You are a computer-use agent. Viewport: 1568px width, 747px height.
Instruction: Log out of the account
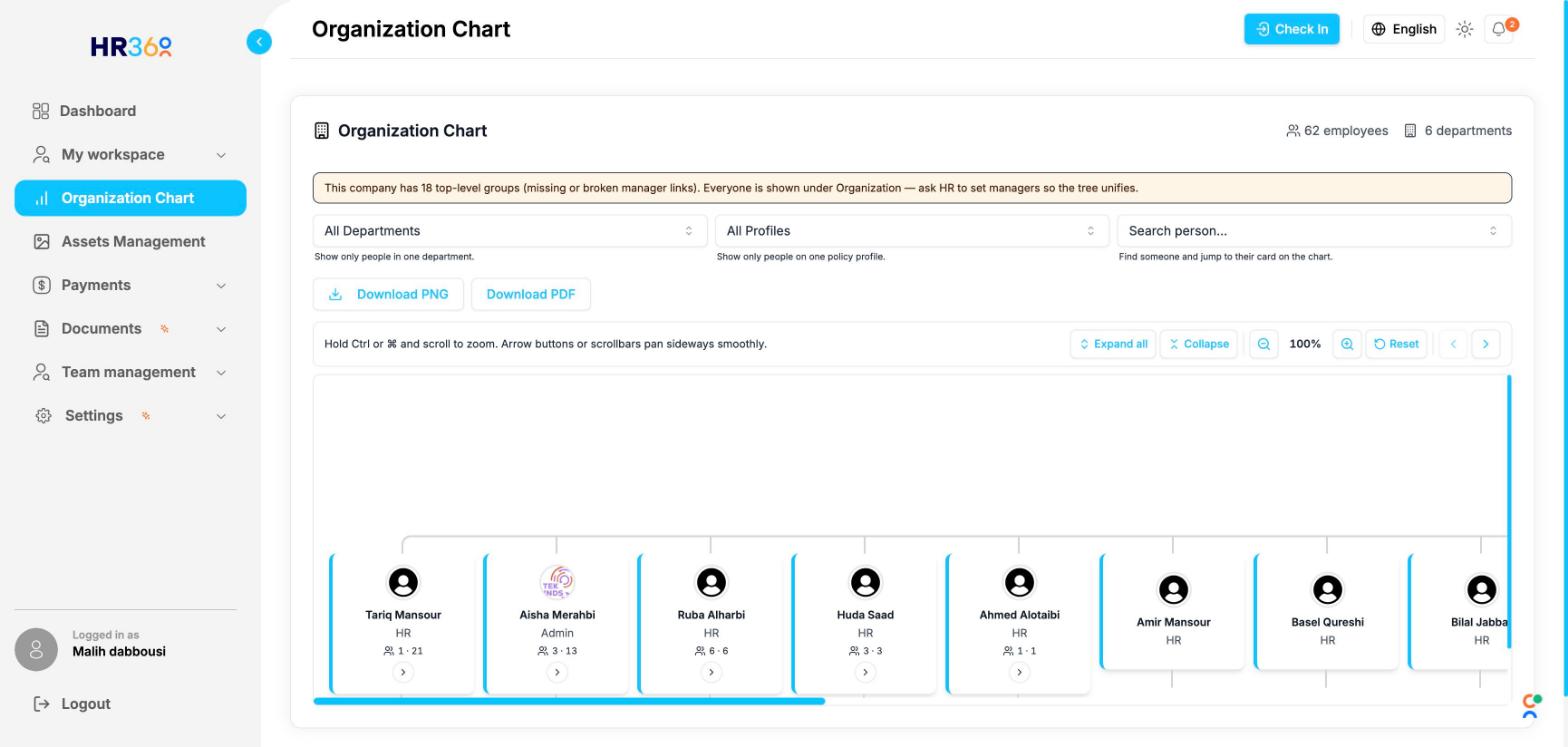point(72,704)
